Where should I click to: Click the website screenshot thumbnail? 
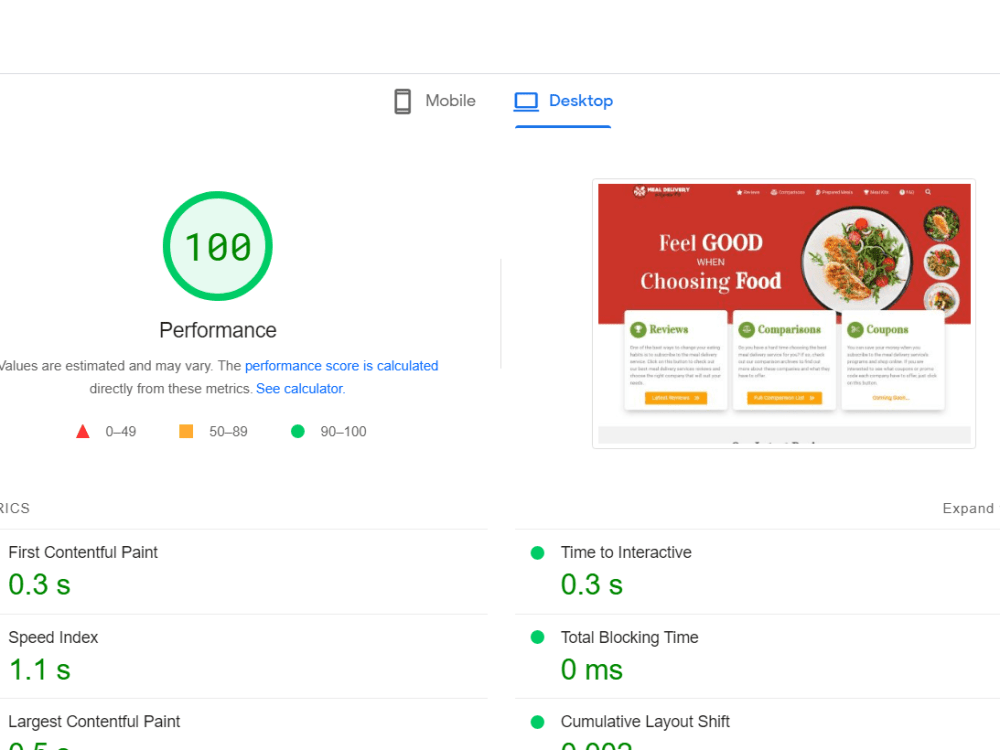pos(784,314)
